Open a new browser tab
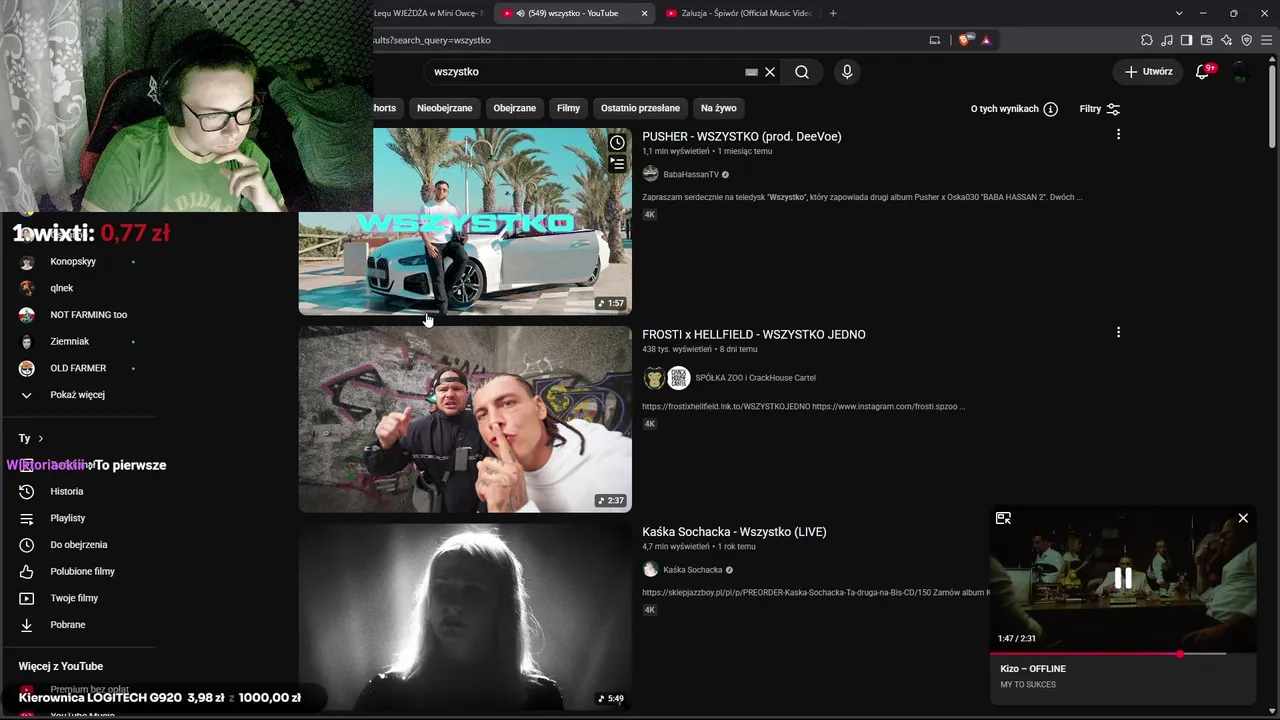 833,13
